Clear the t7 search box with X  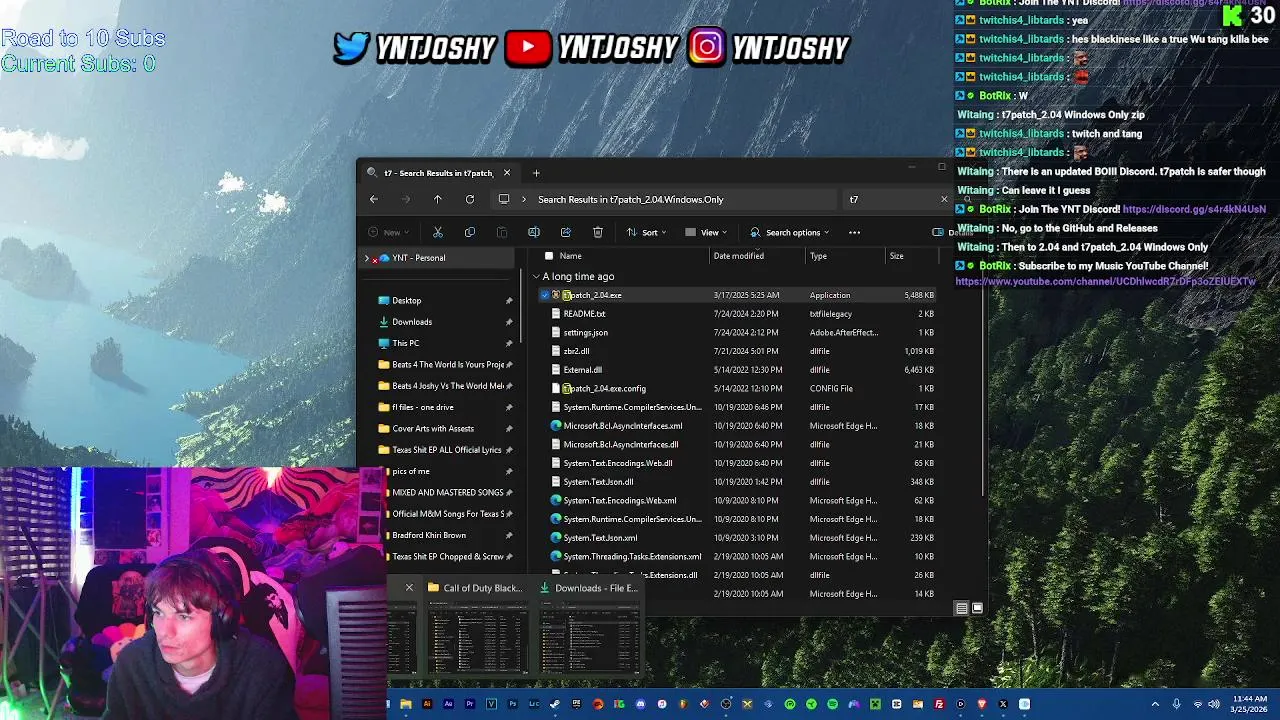943,199
